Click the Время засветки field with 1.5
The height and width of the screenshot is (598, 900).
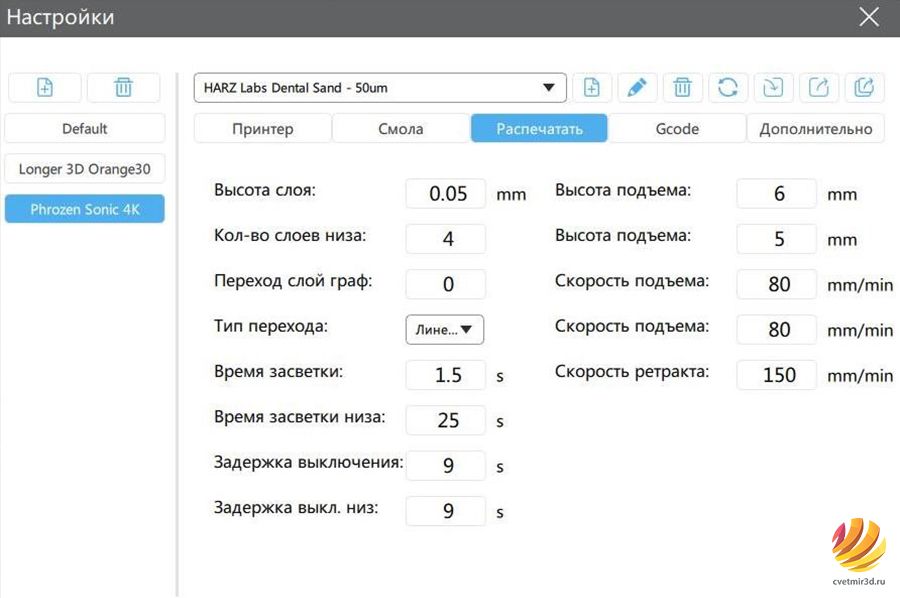446,375
